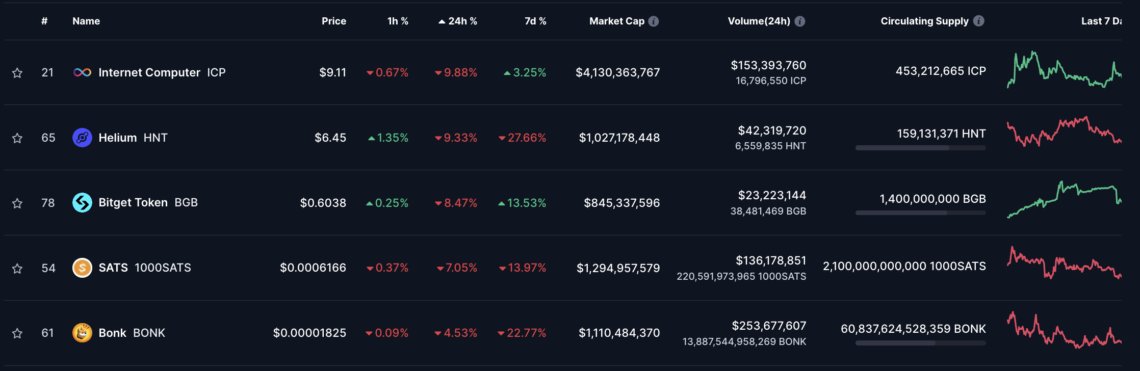The height and width of the screenshot is (371, 1140).
Task: Toggle the watchlist star for Helium
Action: coord(17,137)
